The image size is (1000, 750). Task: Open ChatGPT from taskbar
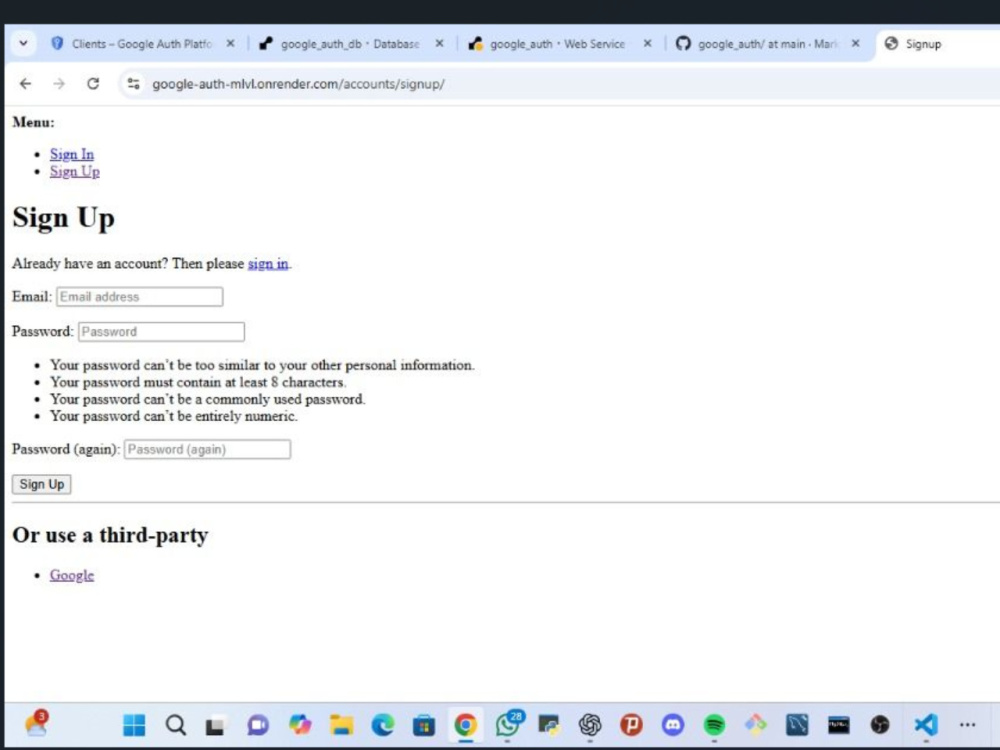pos(590,724)
